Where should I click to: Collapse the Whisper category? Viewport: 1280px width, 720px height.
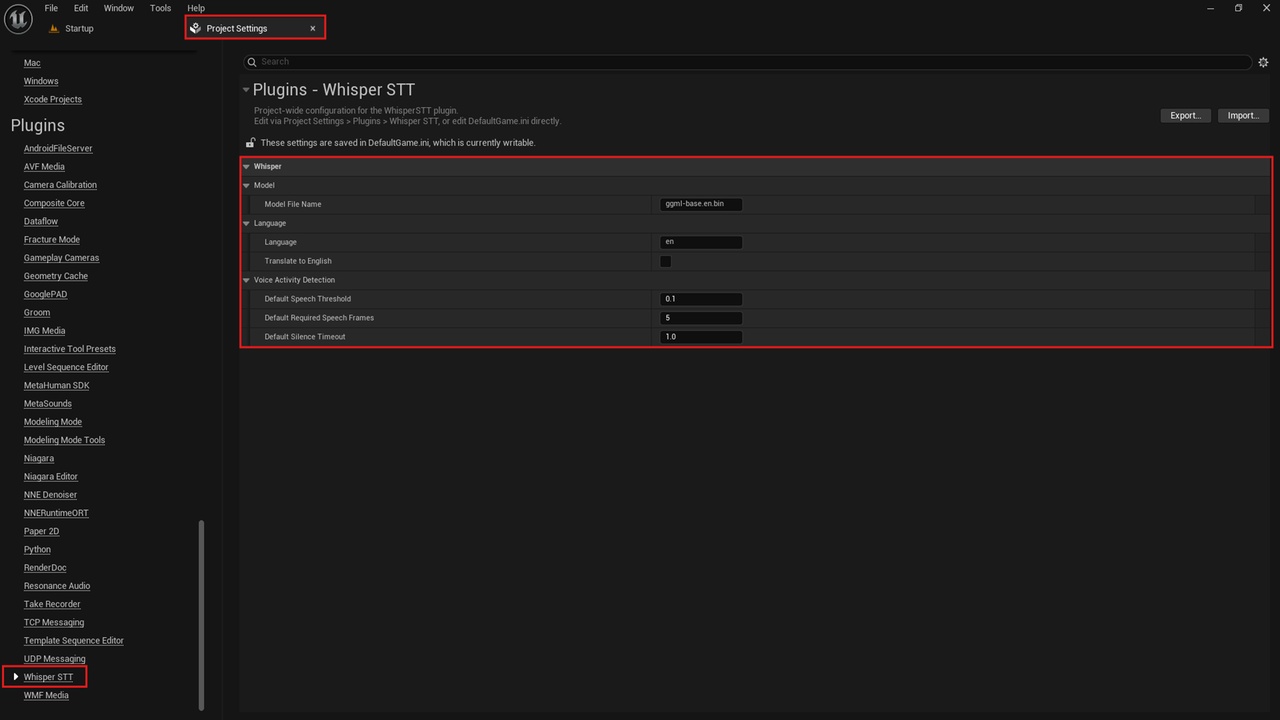click(246, 167)
